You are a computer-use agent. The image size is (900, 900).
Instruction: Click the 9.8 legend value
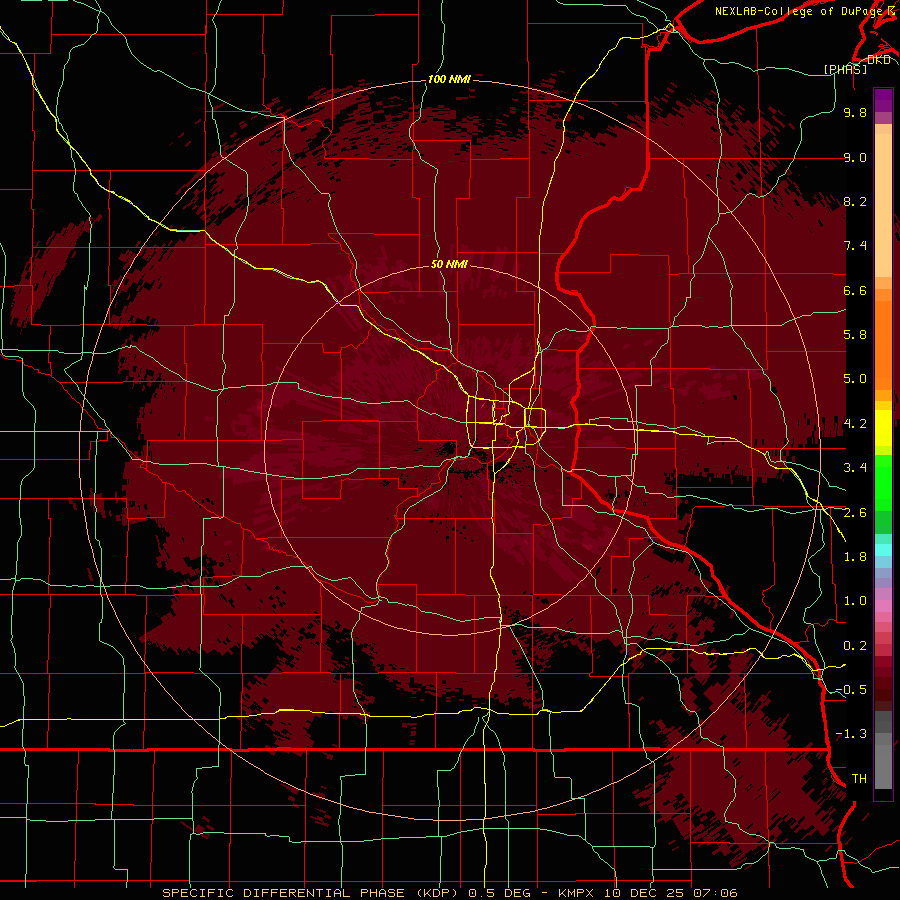855,112
